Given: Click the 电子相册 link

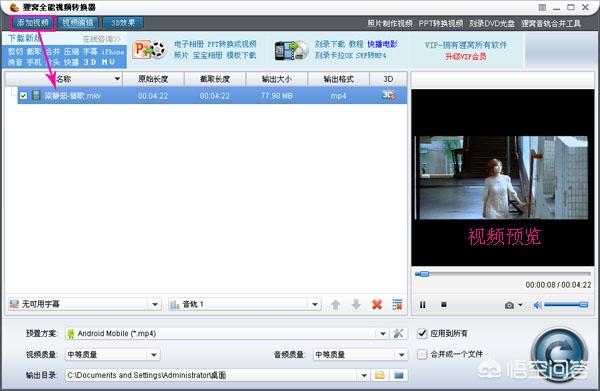Looking at the screenshot, I should tap(189, 44).
